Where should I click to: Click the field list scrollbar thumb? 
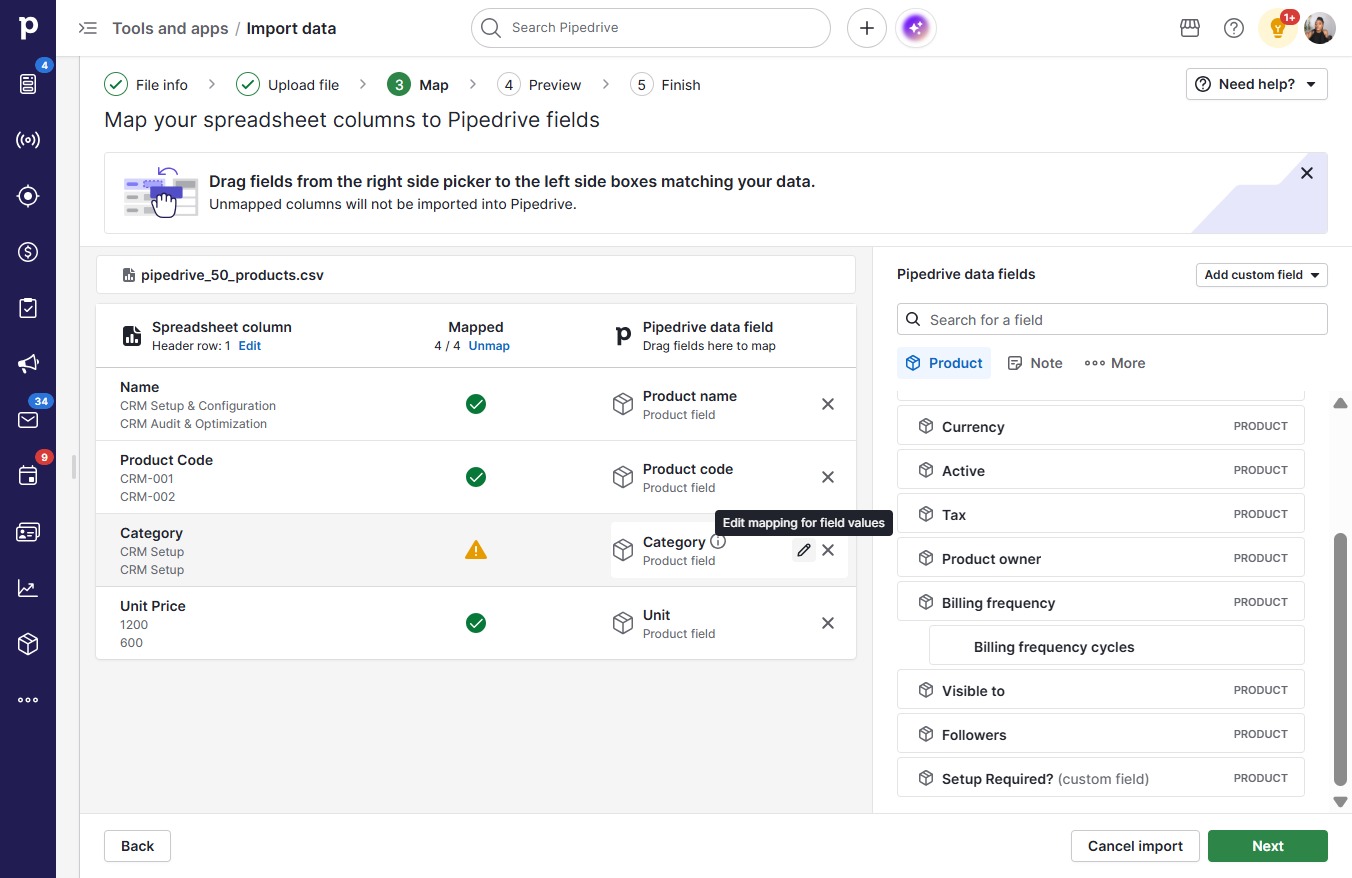1341,660
